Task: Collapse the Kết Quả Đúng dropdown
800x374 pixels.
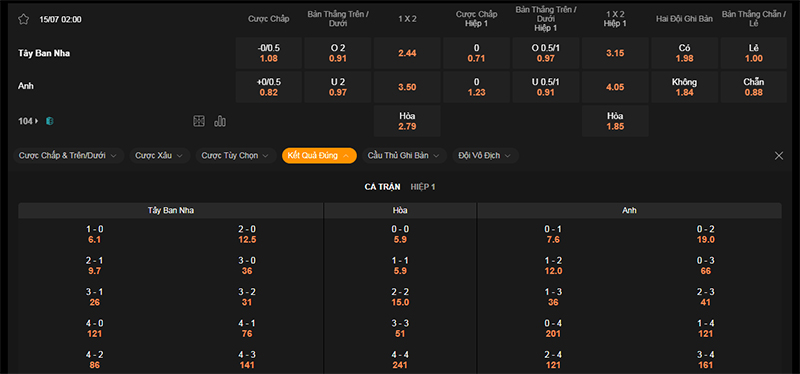Action: (319, 156)
